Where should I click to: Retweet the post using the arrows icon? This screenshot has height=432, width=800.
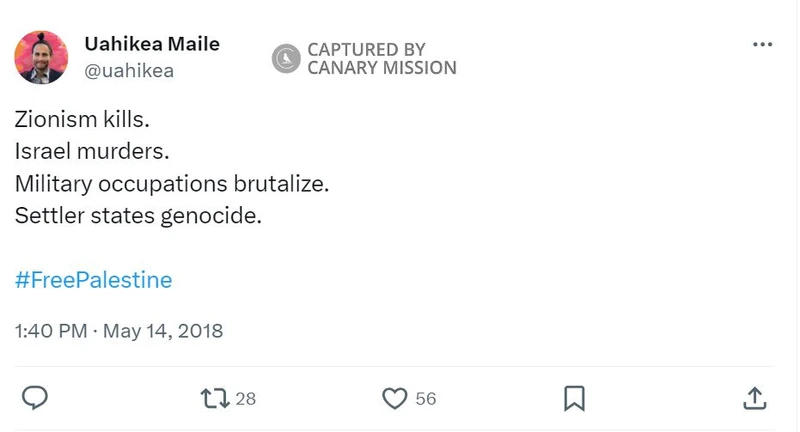point(214,398)
